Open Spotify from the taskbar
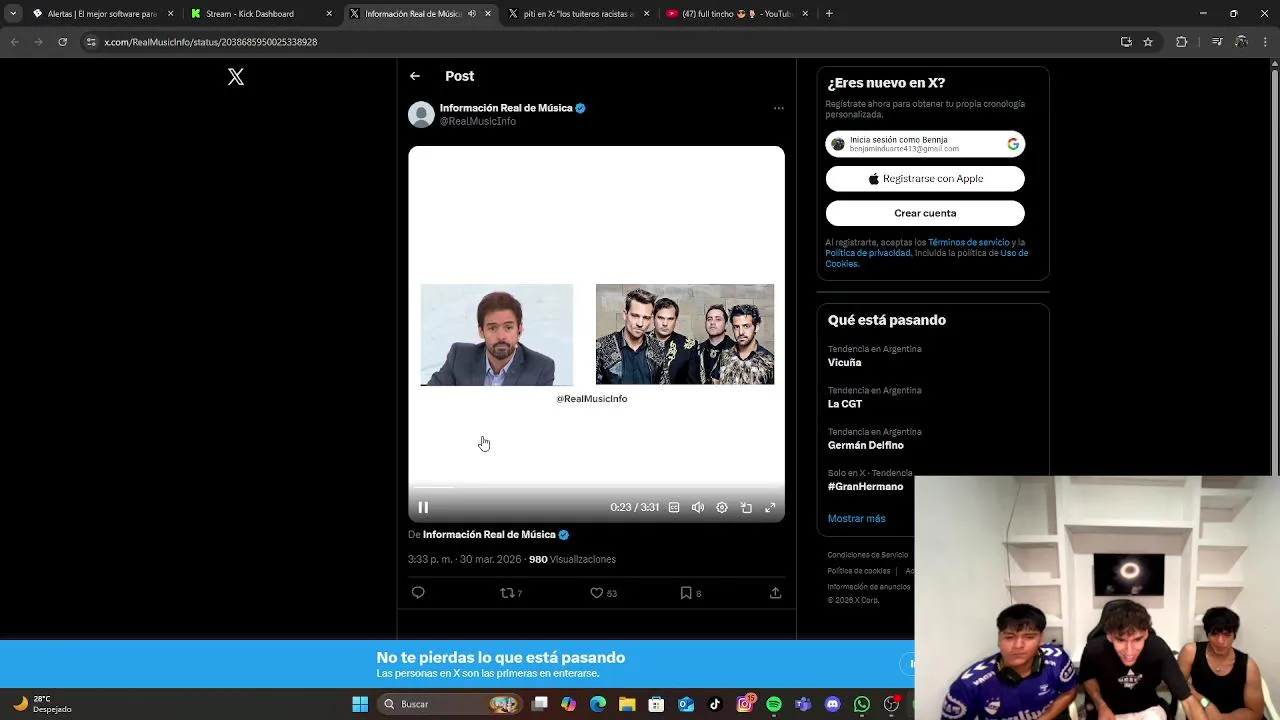Screen dimensions: 1280x720 774,704
